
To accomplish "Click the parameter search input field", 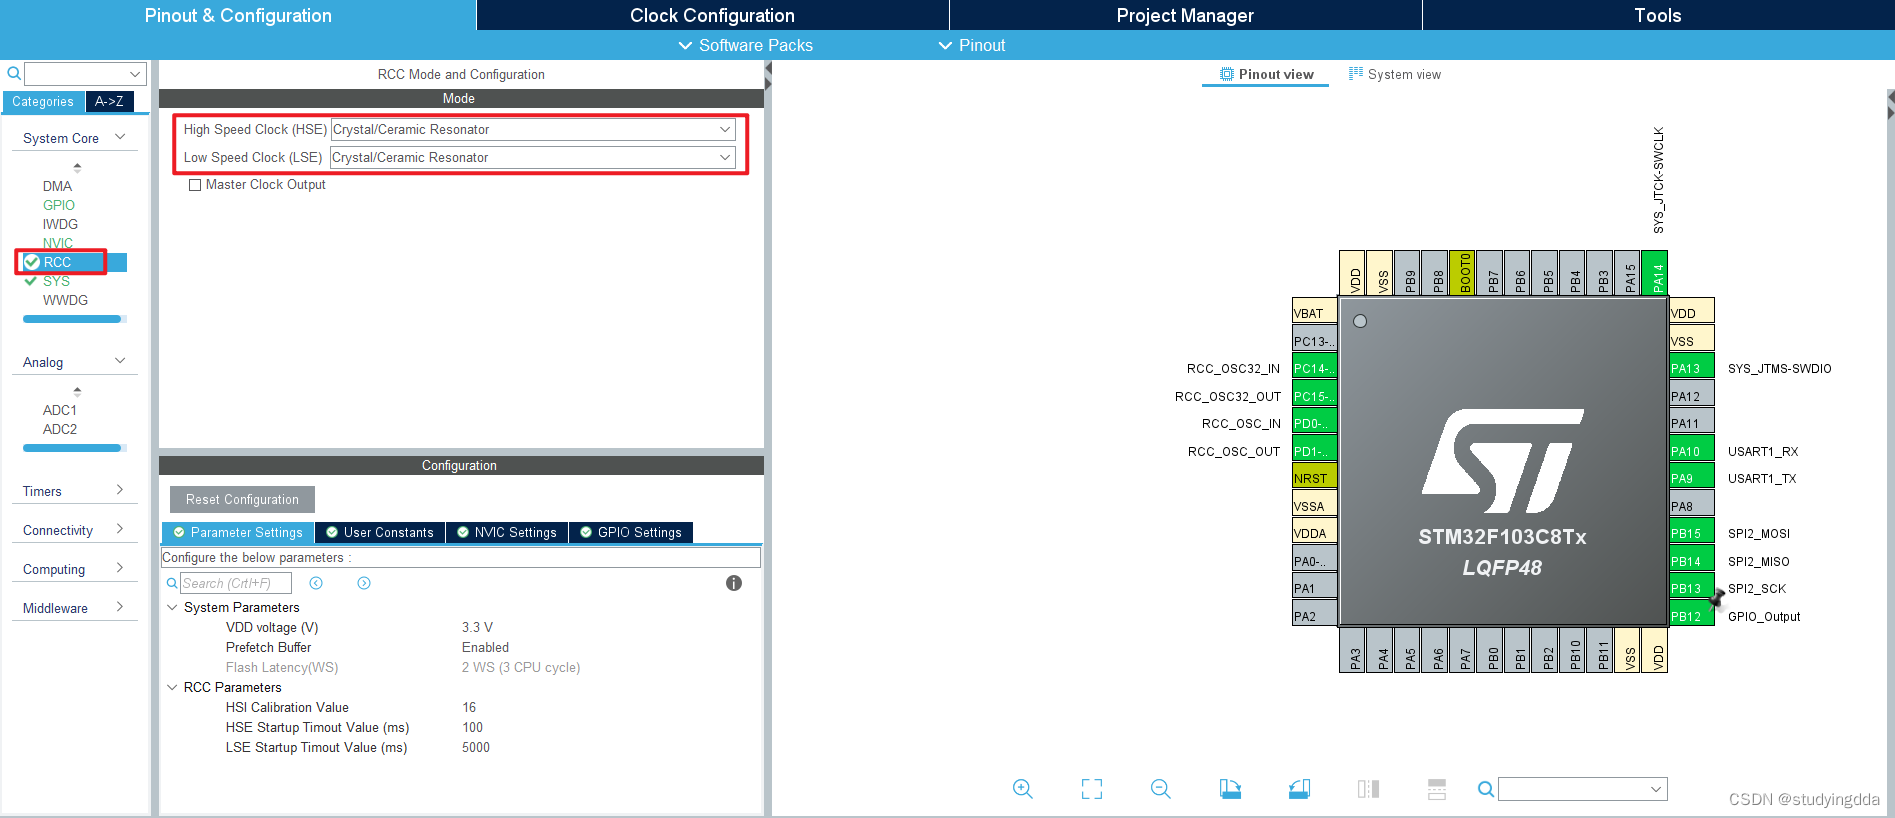I will coord(236,583).
